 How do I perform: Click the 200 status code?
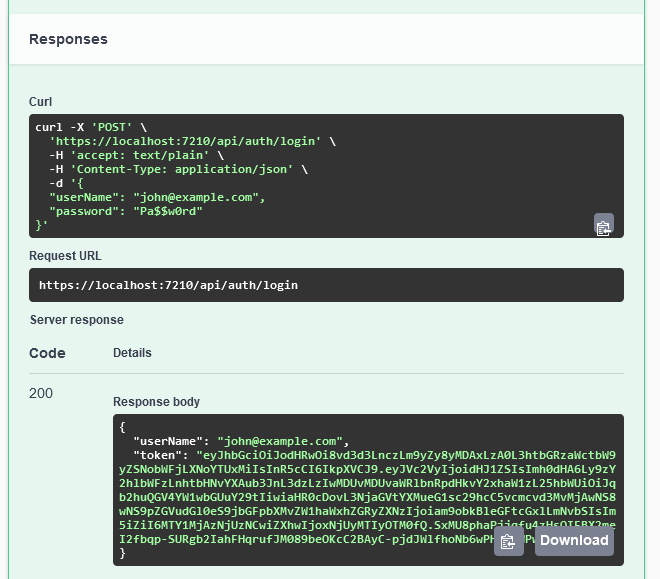[x=41, y=393]
